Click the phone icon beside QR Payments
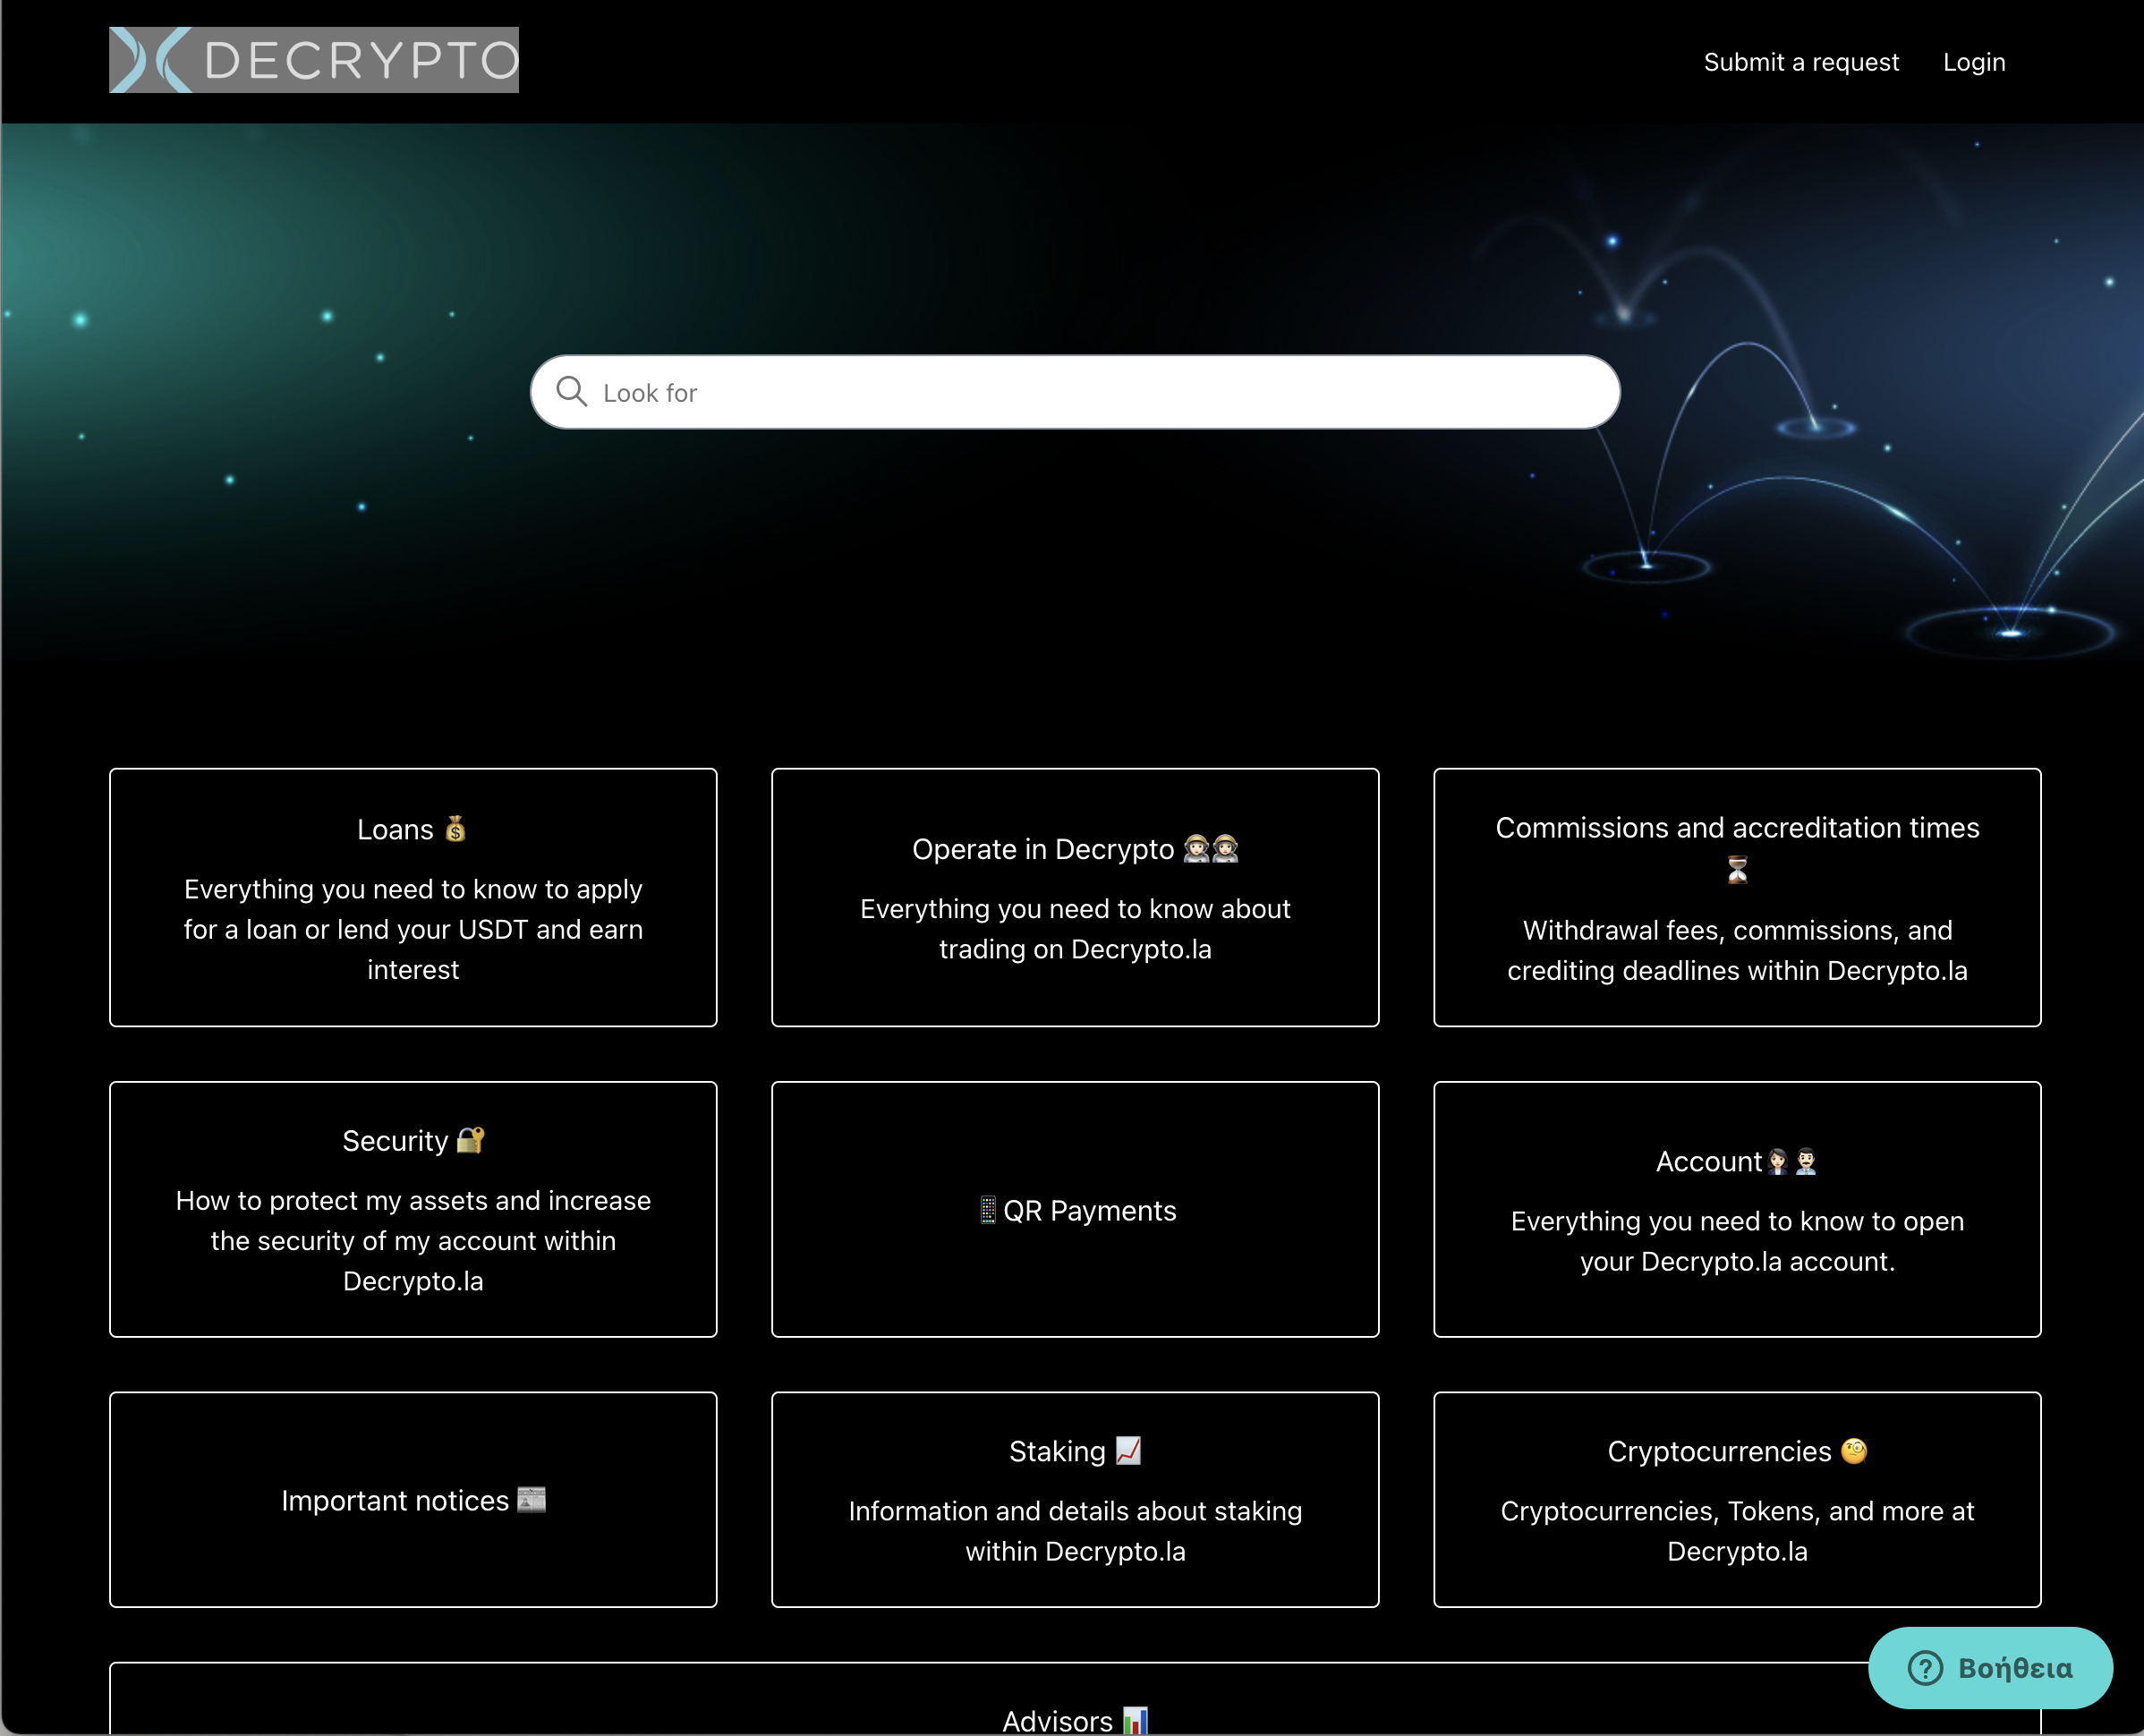Viewport: 2144px width, 1736px height. [987, 1210]
